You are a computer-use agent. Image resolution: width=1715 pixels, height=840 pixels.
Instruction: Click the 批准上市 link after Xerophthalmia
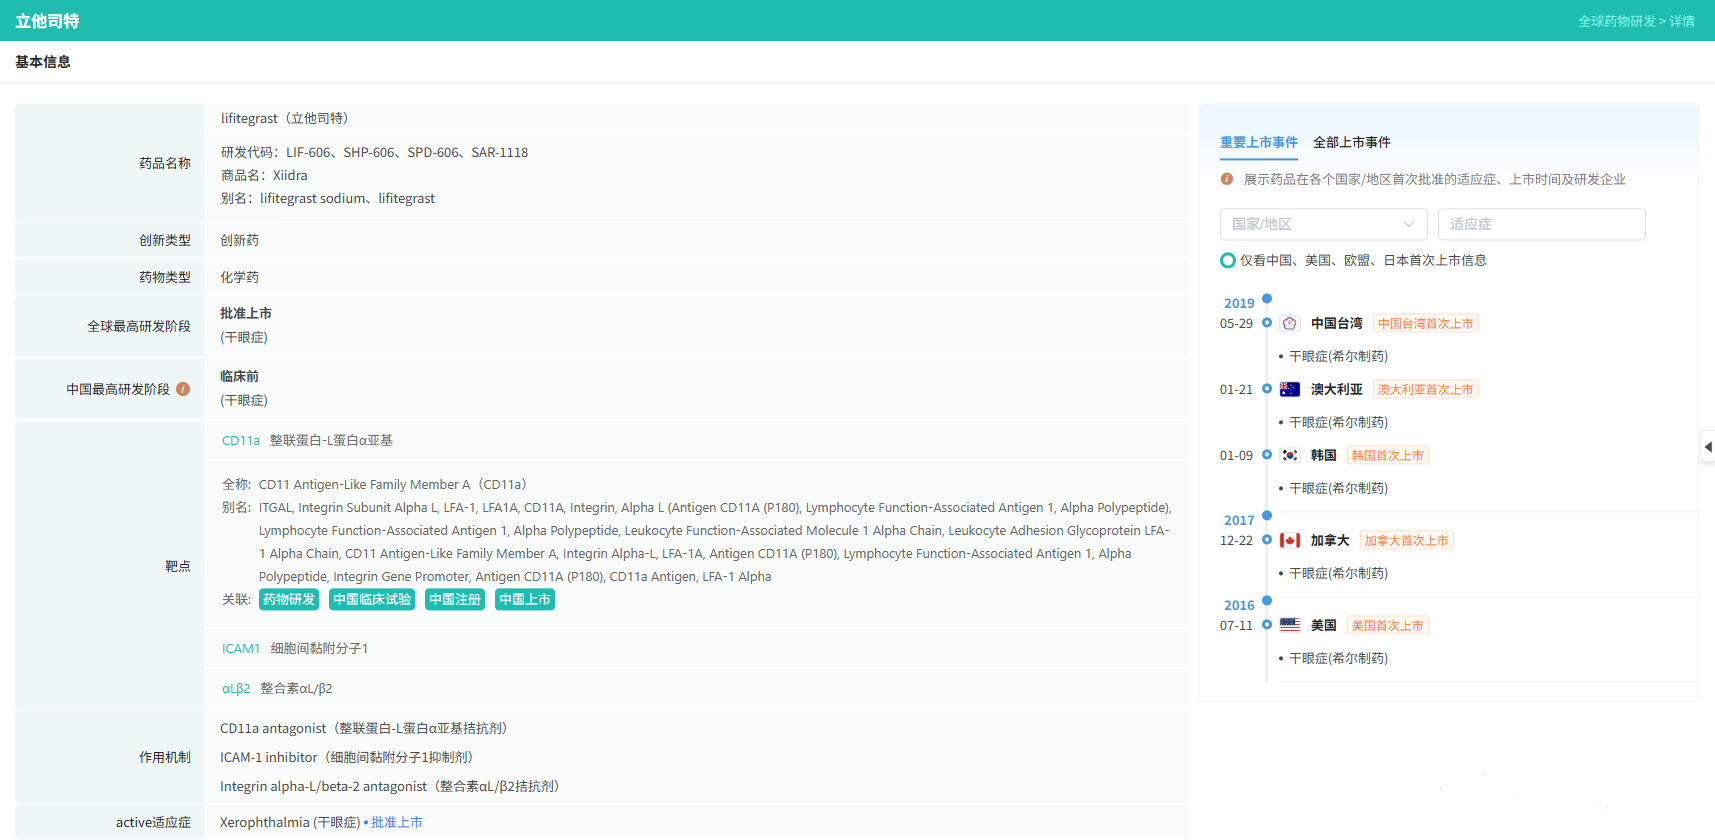397,822
